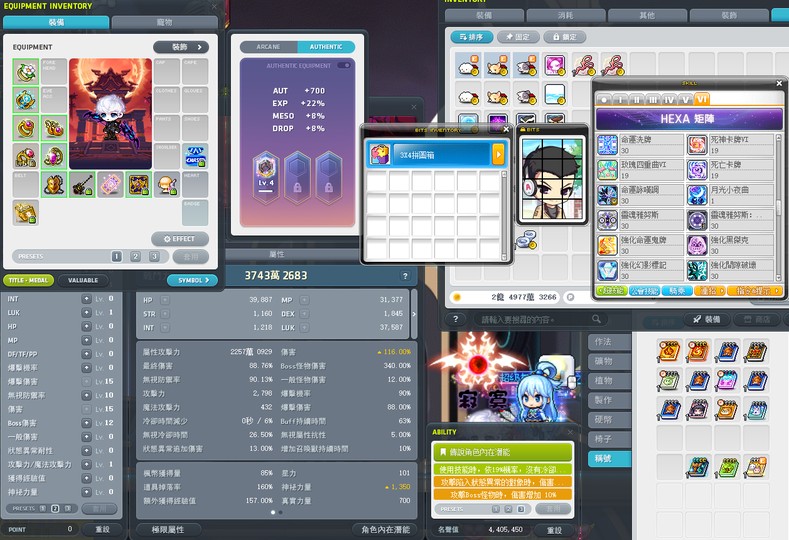Click the 死神卡牌VI skill icon
Screen dimensions: 789x540
click(x=695, y=144)
